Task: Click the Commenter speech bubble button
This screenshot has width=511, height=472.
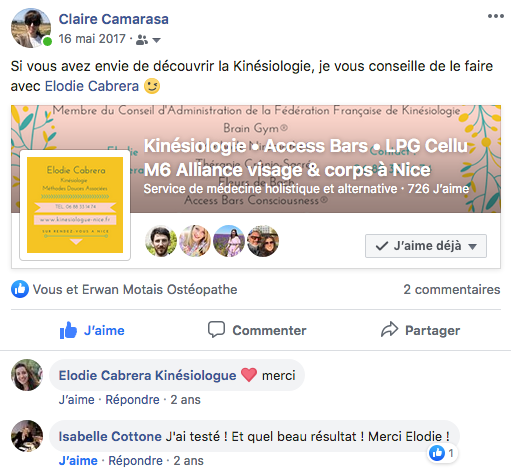Action: (x=257, y=330)
